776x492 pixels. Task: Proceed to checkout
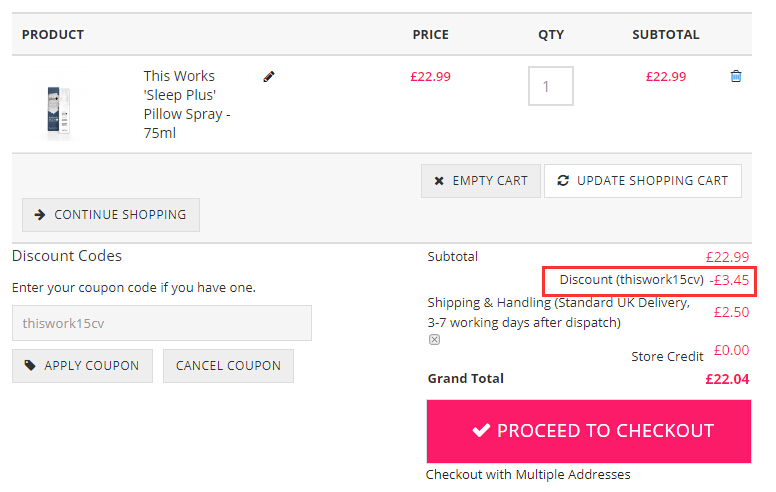coord(589,431)
